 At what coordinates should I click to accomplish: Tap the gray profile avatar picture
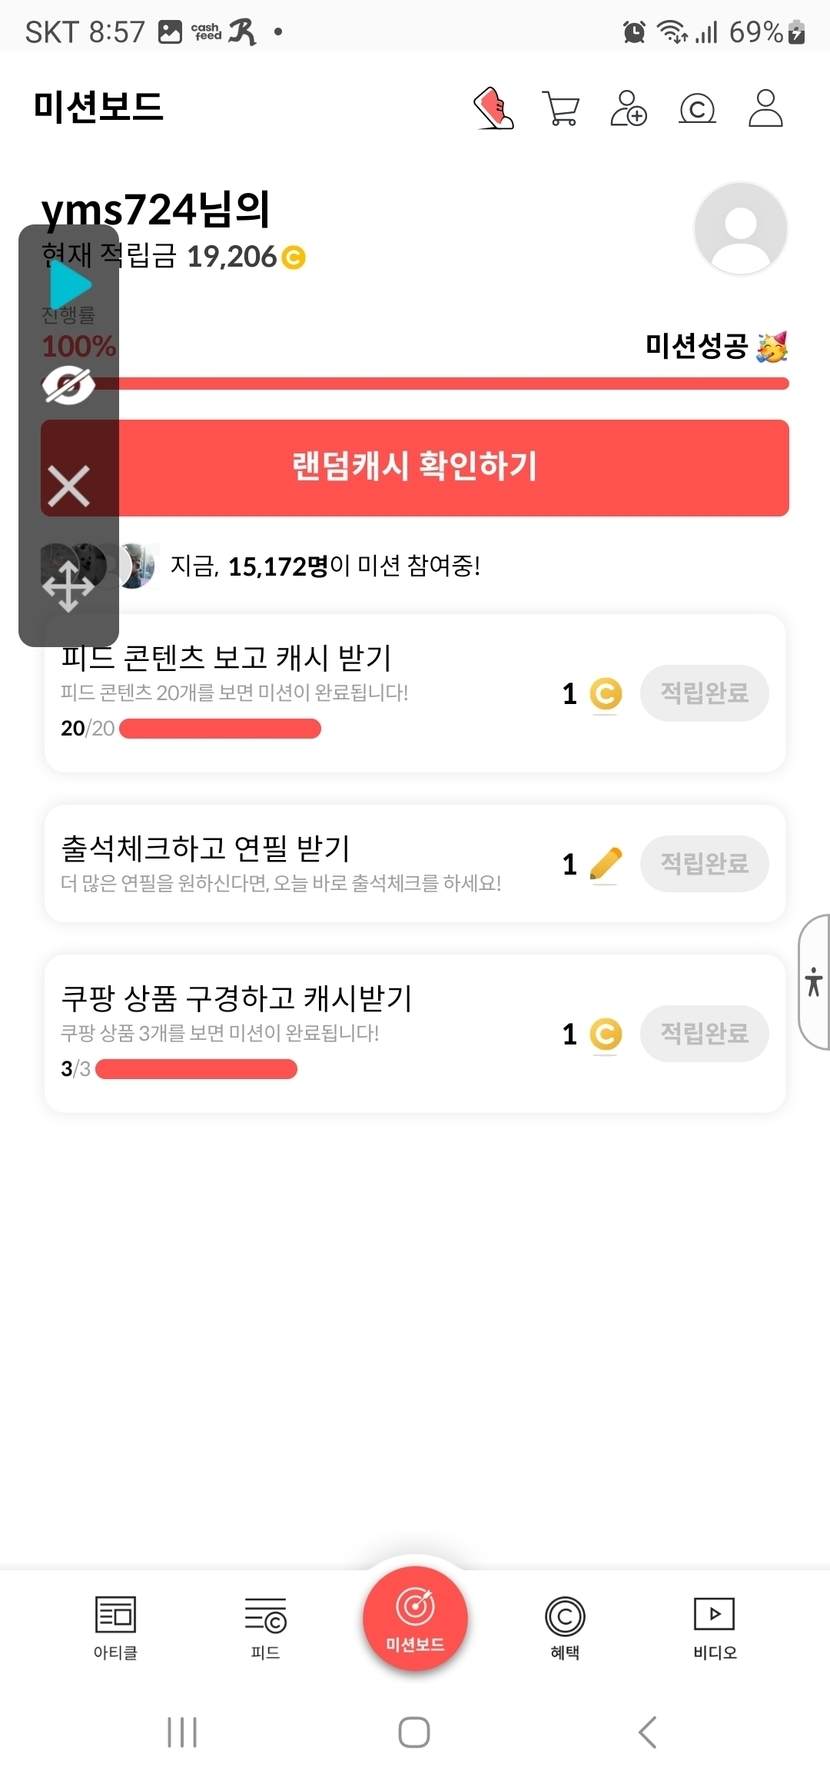point(740,229)
